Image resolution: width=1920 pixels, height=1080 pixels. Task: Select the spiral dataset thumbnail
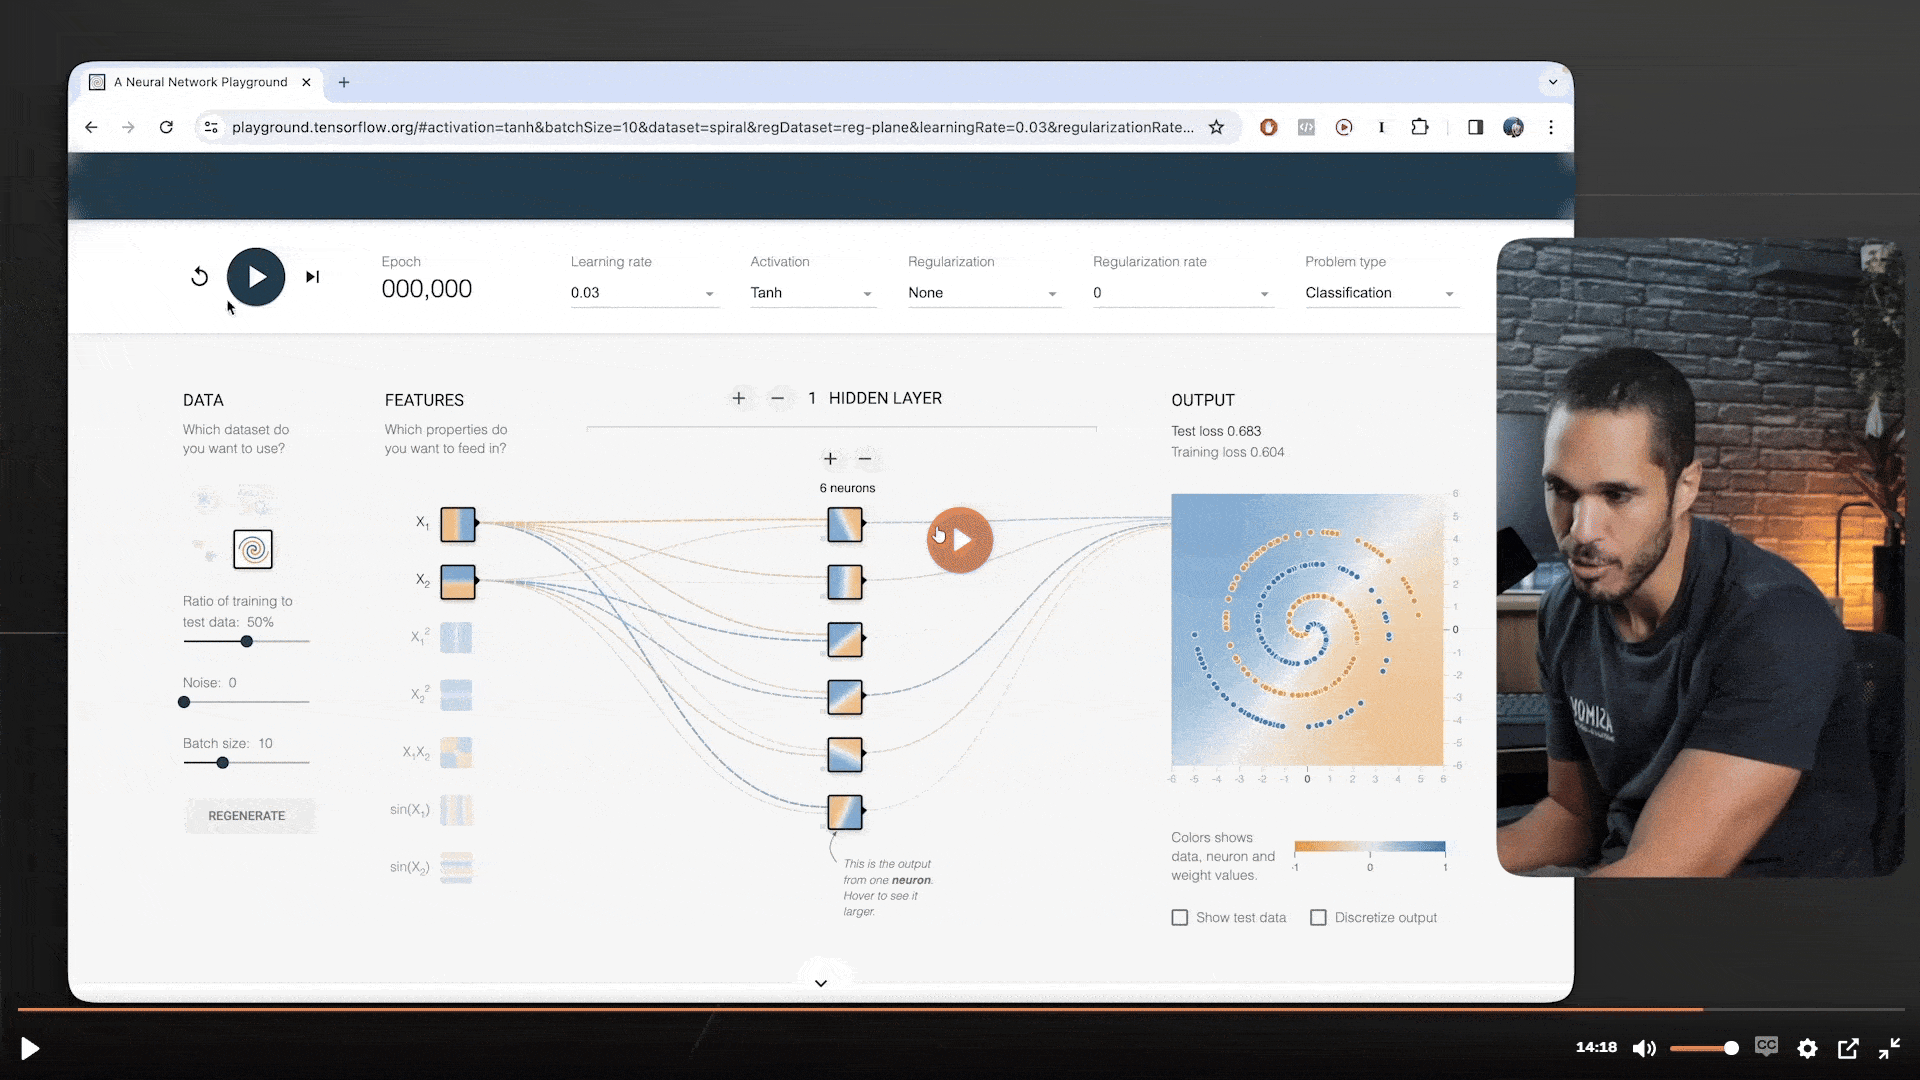[x=253, y=549]
